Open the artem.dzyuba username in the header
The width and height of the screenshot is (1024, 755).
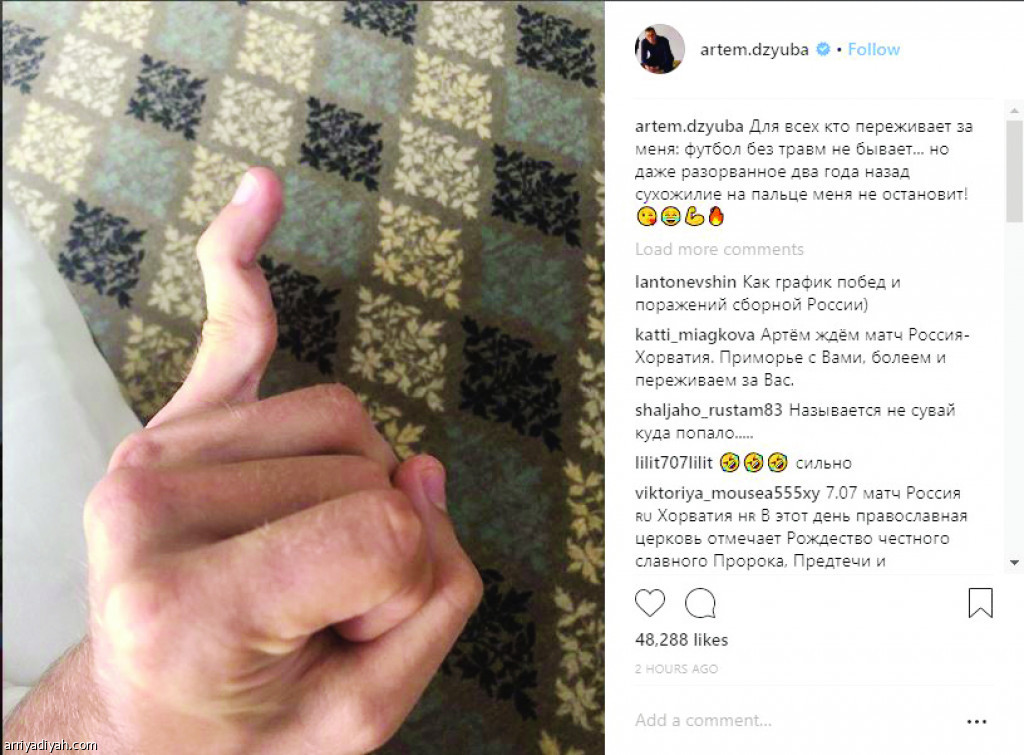(754, 49)
